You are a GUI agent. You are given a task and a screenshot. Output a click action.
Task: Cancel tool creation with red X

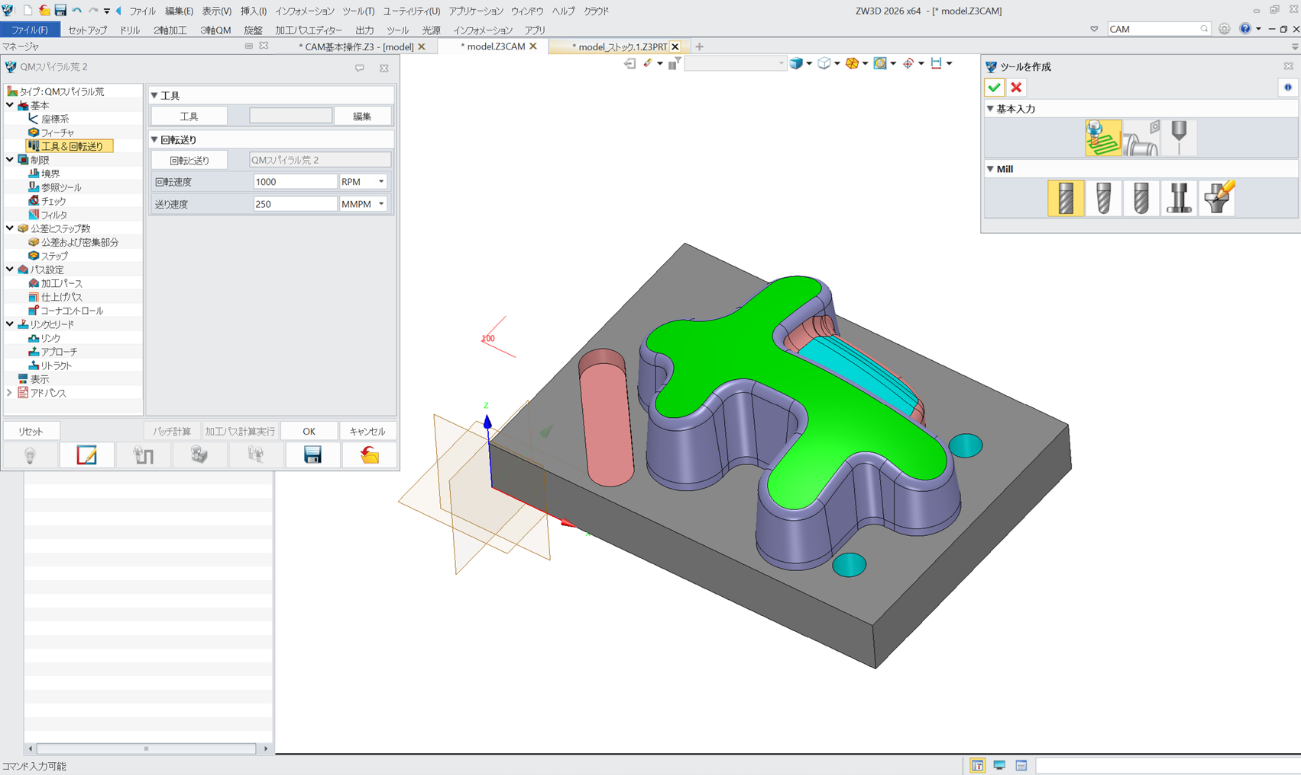(1016, 87)
